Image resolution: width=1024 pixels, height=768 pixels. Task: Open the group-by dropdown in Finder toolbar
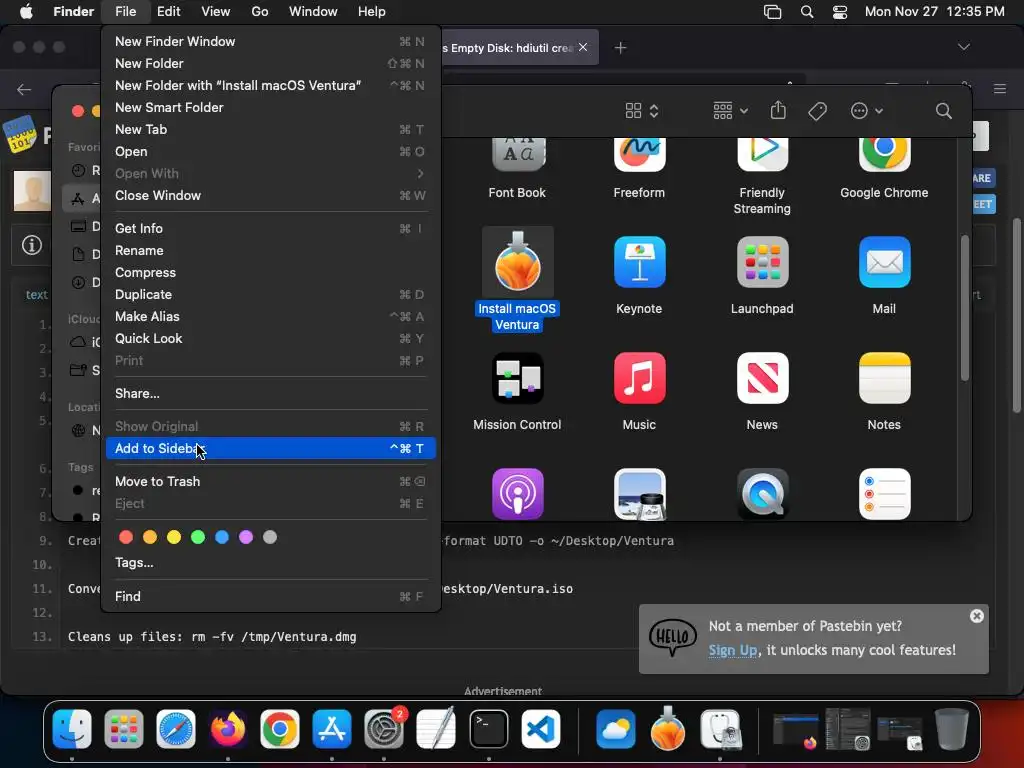point(730,111)
